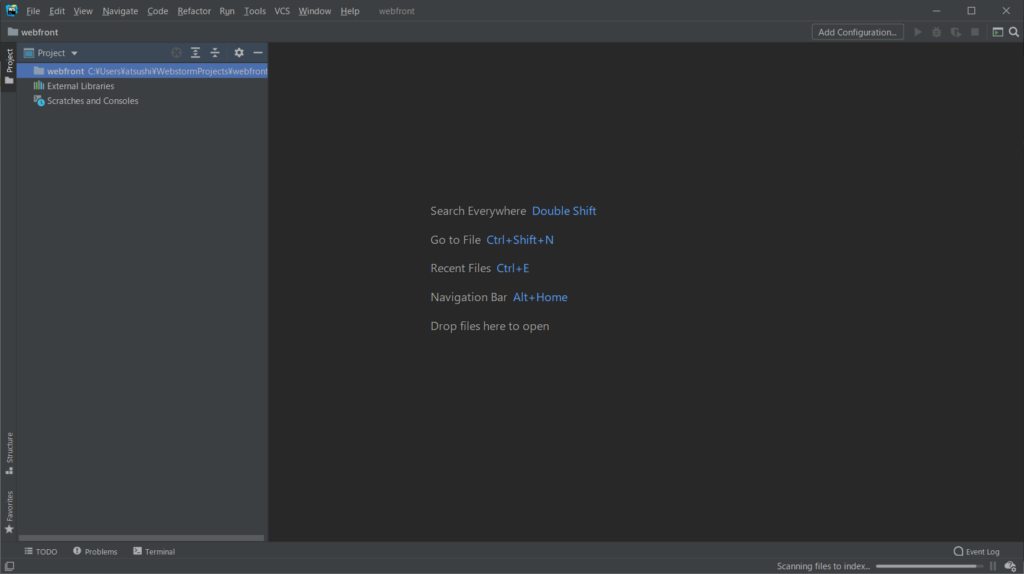1024x574 pixels.
Task: Click Ctrl+Shift+N shortcut text
Action: pos(520,240)
